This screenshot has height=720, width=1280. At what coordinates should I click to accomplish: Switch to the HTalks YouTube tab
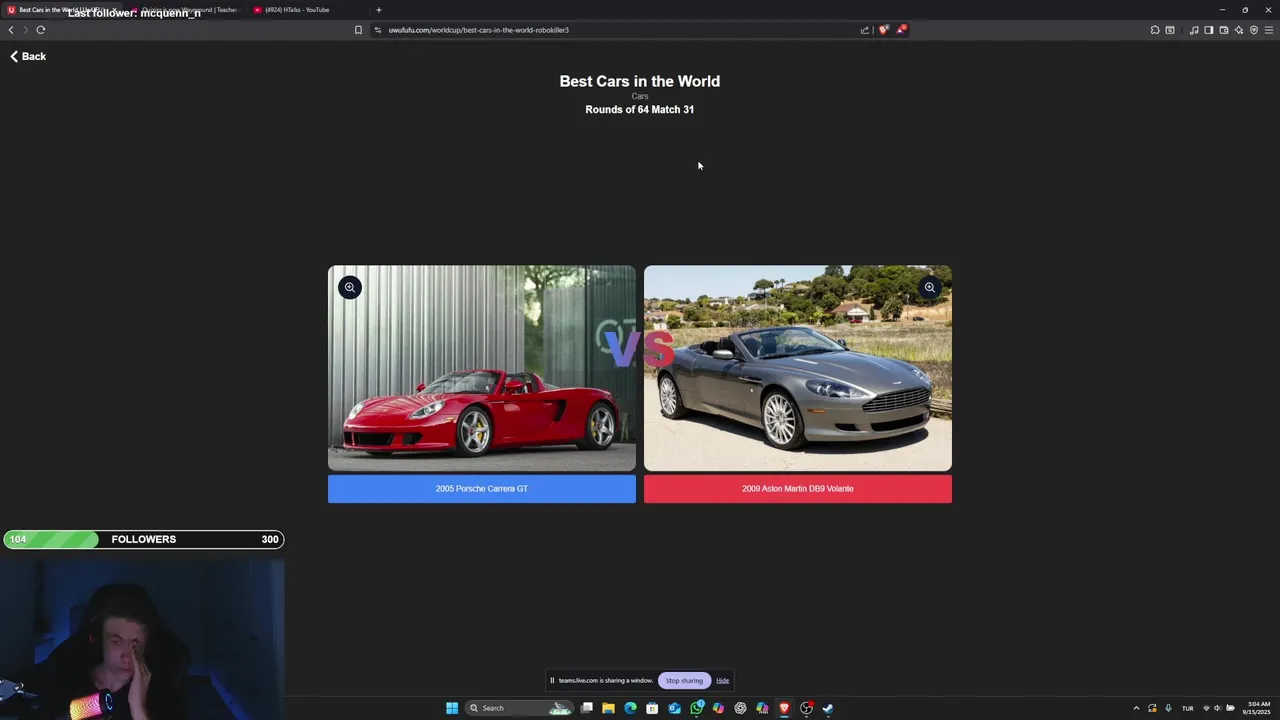coord(306,10)
